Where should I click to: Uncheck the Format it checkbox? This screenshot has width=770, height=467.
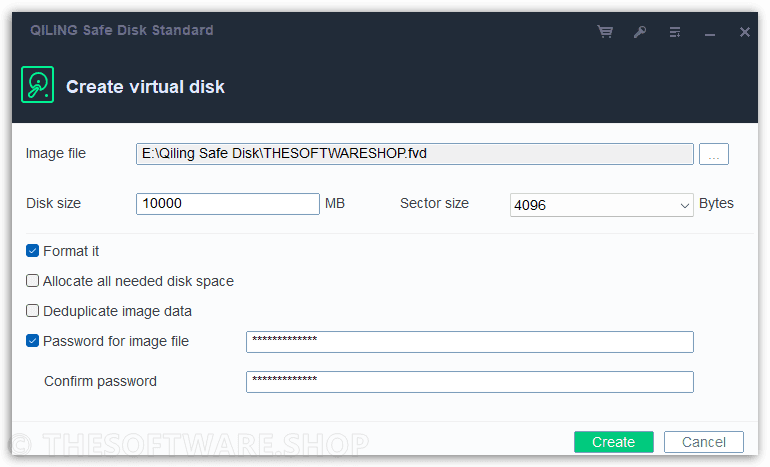tap(32, 251)
